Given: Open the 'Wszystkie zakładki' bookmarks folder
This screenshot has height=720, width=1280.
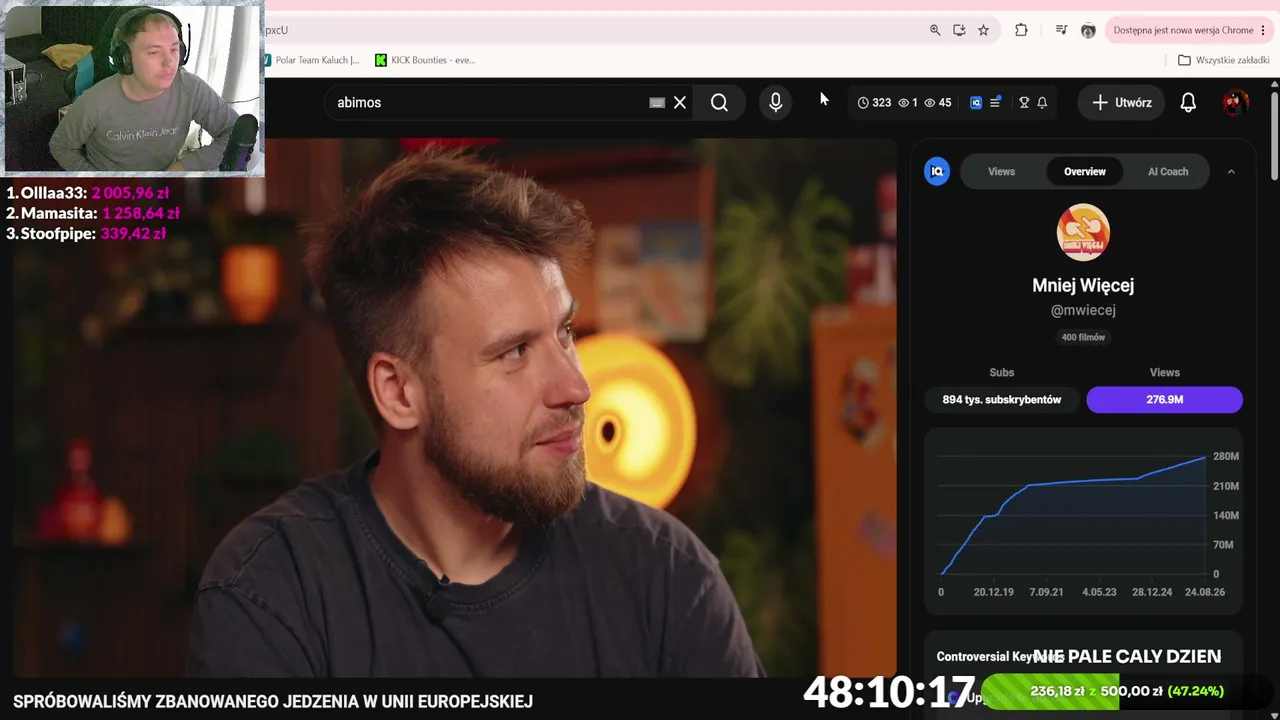Looking at the screenshot, I should [x=1223, y=60].
